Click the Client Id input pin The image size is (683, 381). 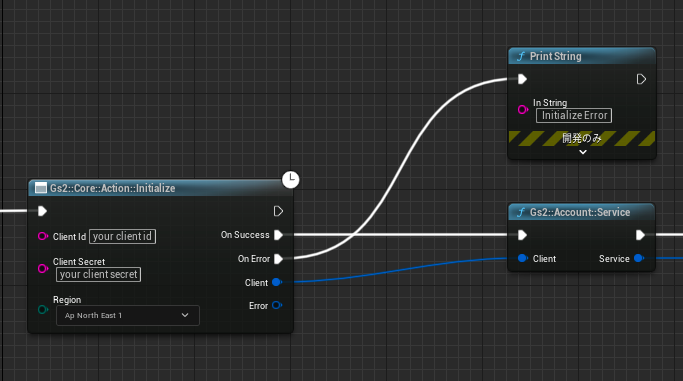(x=43, y=236)
